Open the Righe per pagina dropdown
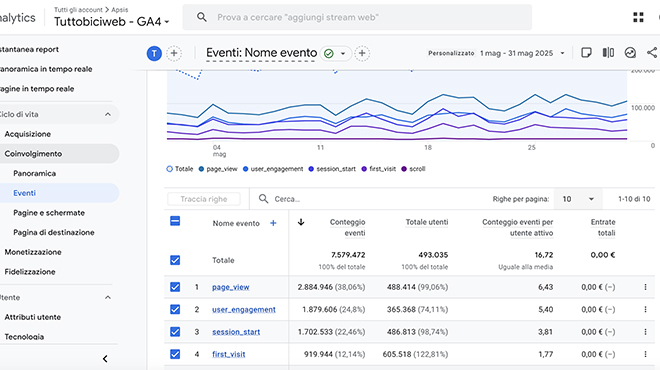The height and width of the screenshot is (370, 660). (x=578, y=199)
